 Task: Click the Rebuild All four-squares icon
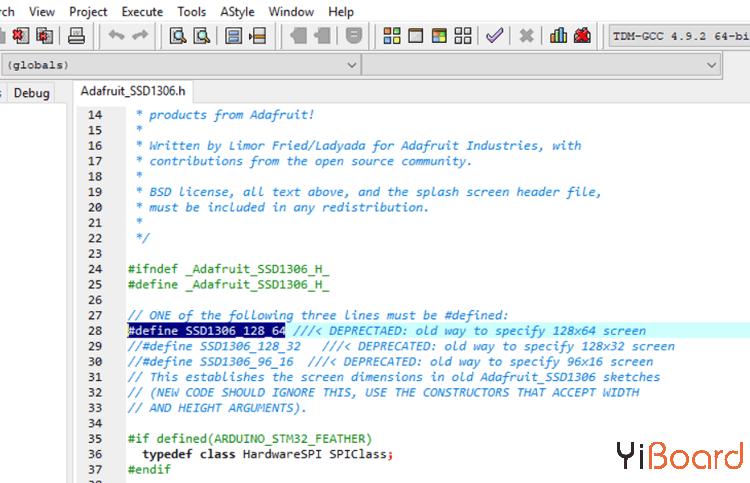pyautogui.click(x=462, y=37)
